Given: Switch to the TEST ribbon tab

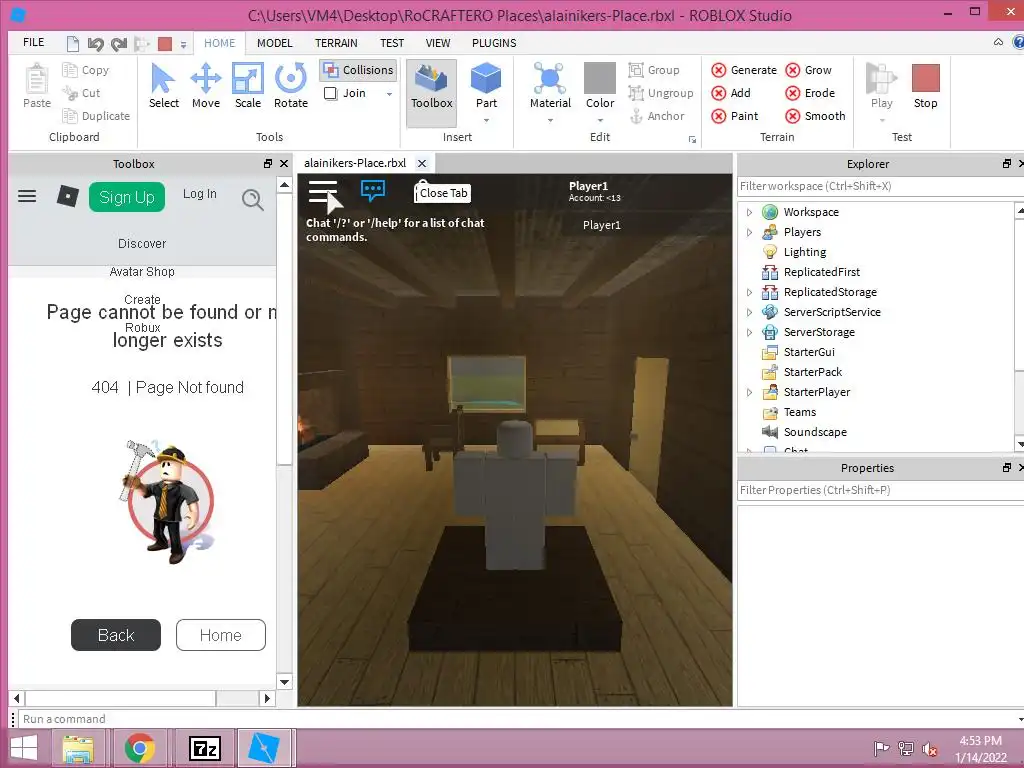Looking at the screenshot, I should (392, 43).
